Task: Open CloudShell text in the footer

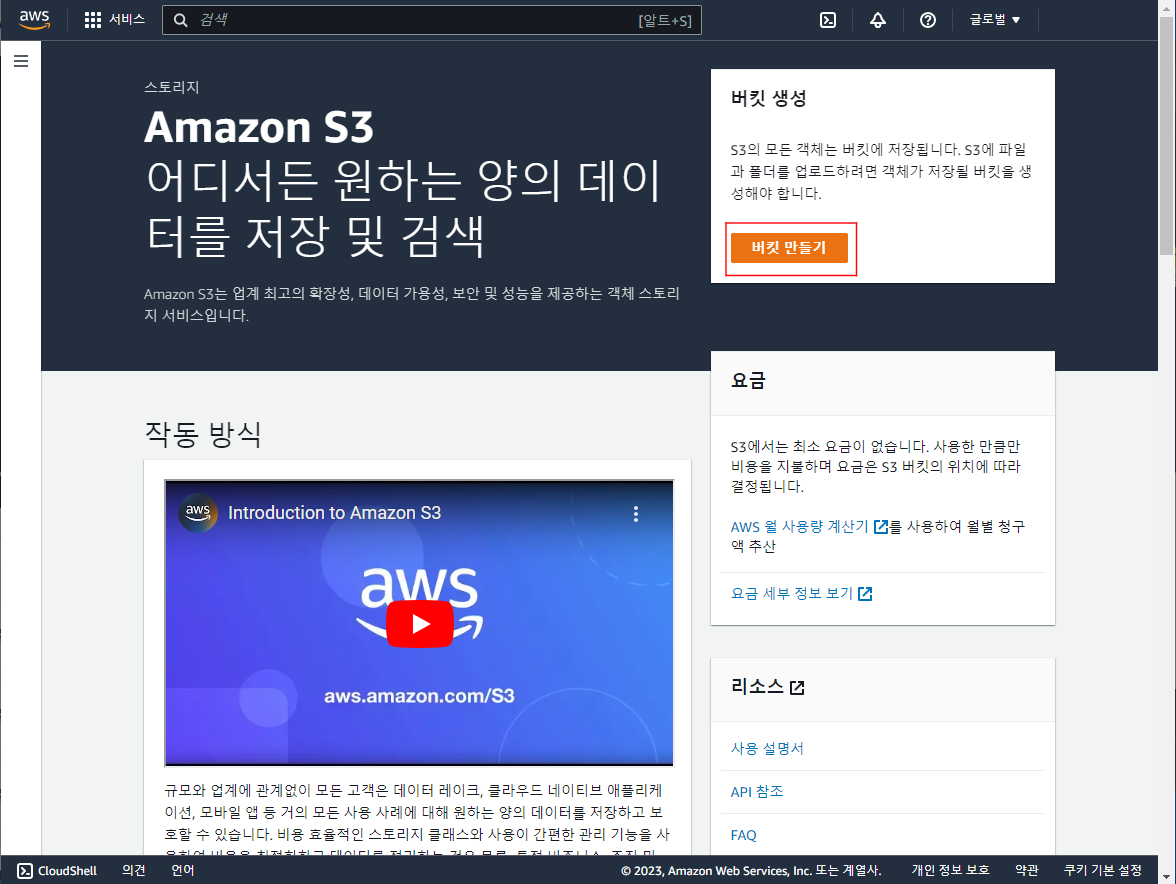Action: (68, 871)
